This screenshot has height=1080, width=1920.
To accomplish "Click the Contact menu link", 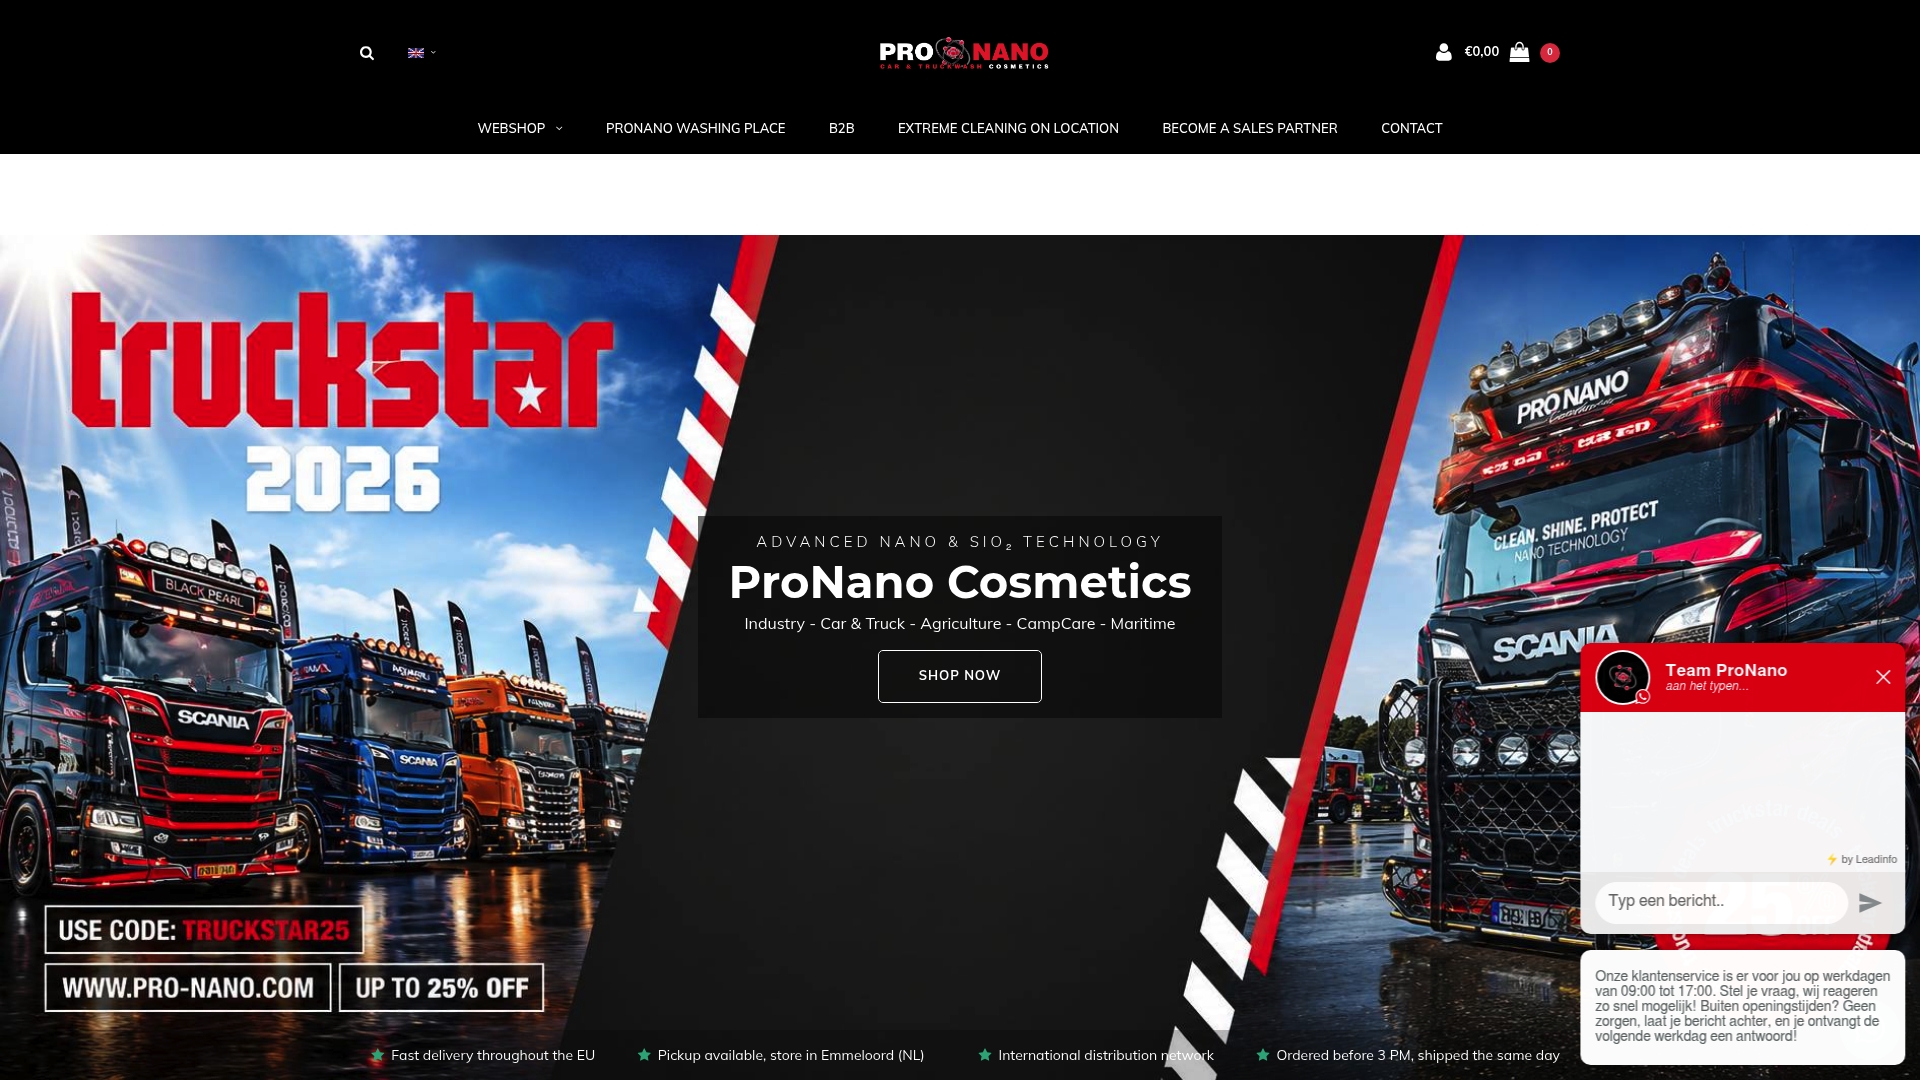I will (x=1411, y=128).
